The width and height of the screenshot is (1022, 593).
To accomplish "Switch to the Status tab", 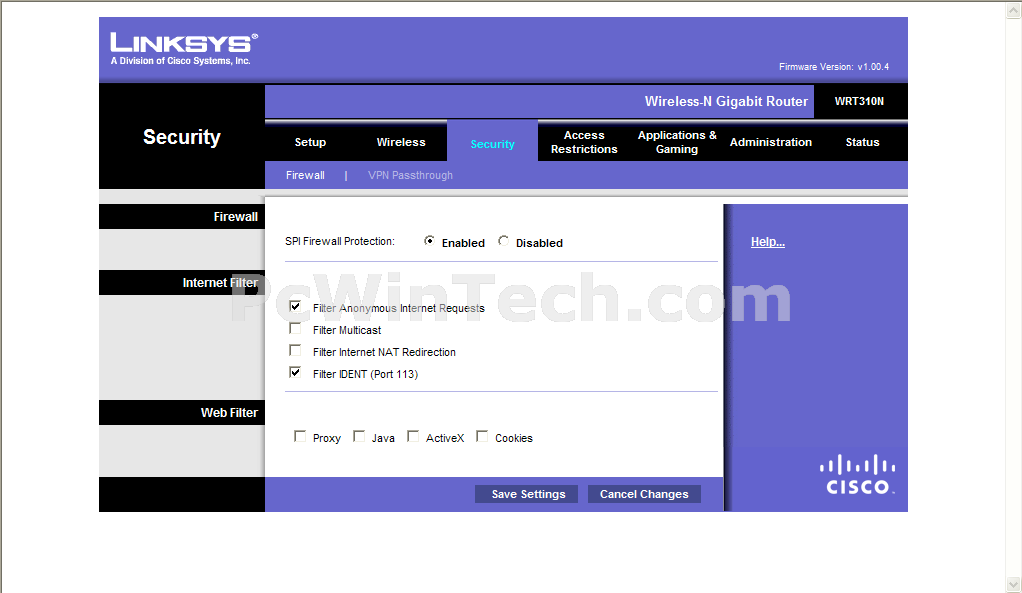I will coord(862,142).
